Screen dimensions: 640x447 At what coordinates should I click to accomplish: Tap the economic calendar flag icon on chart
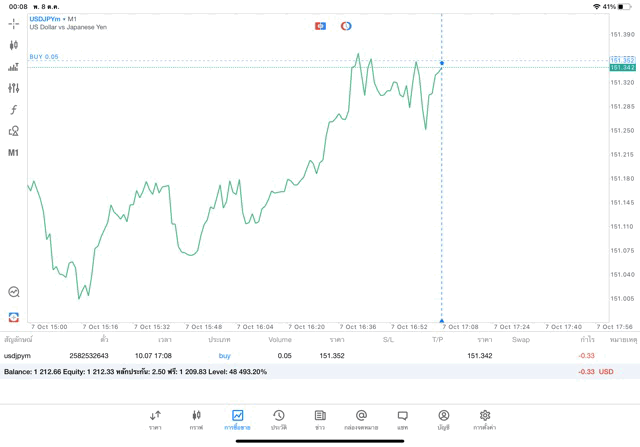coord(320,25)
